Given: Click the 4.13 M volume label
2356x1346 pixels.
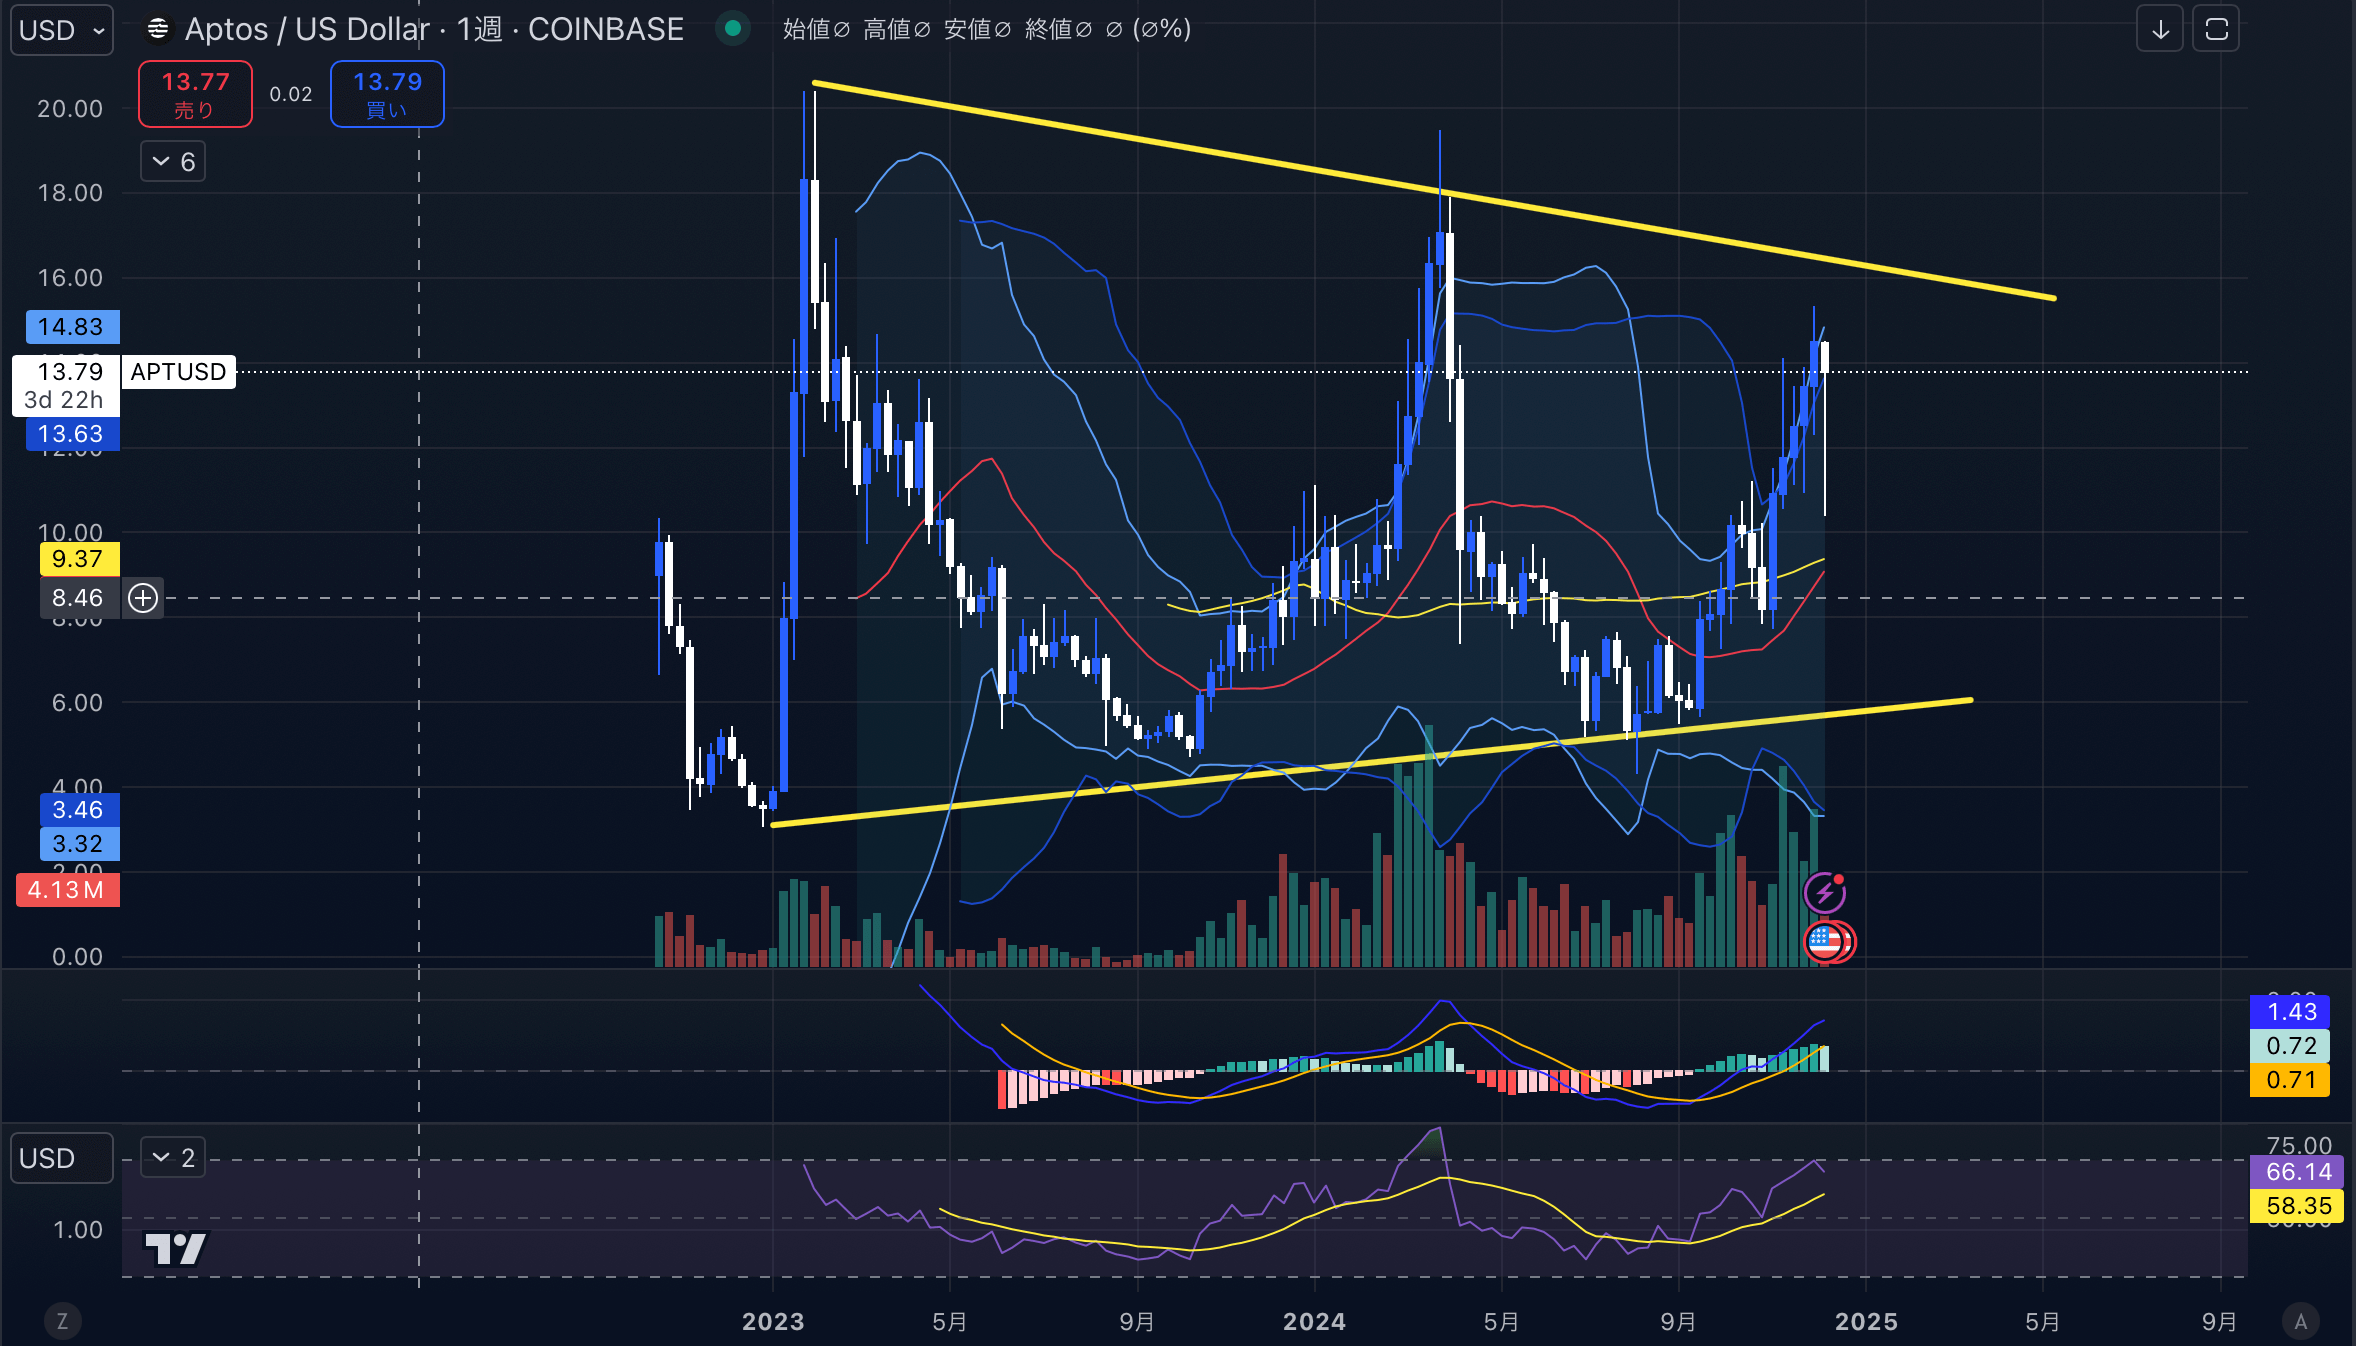Looking at the screenshot, I should 67,890.
